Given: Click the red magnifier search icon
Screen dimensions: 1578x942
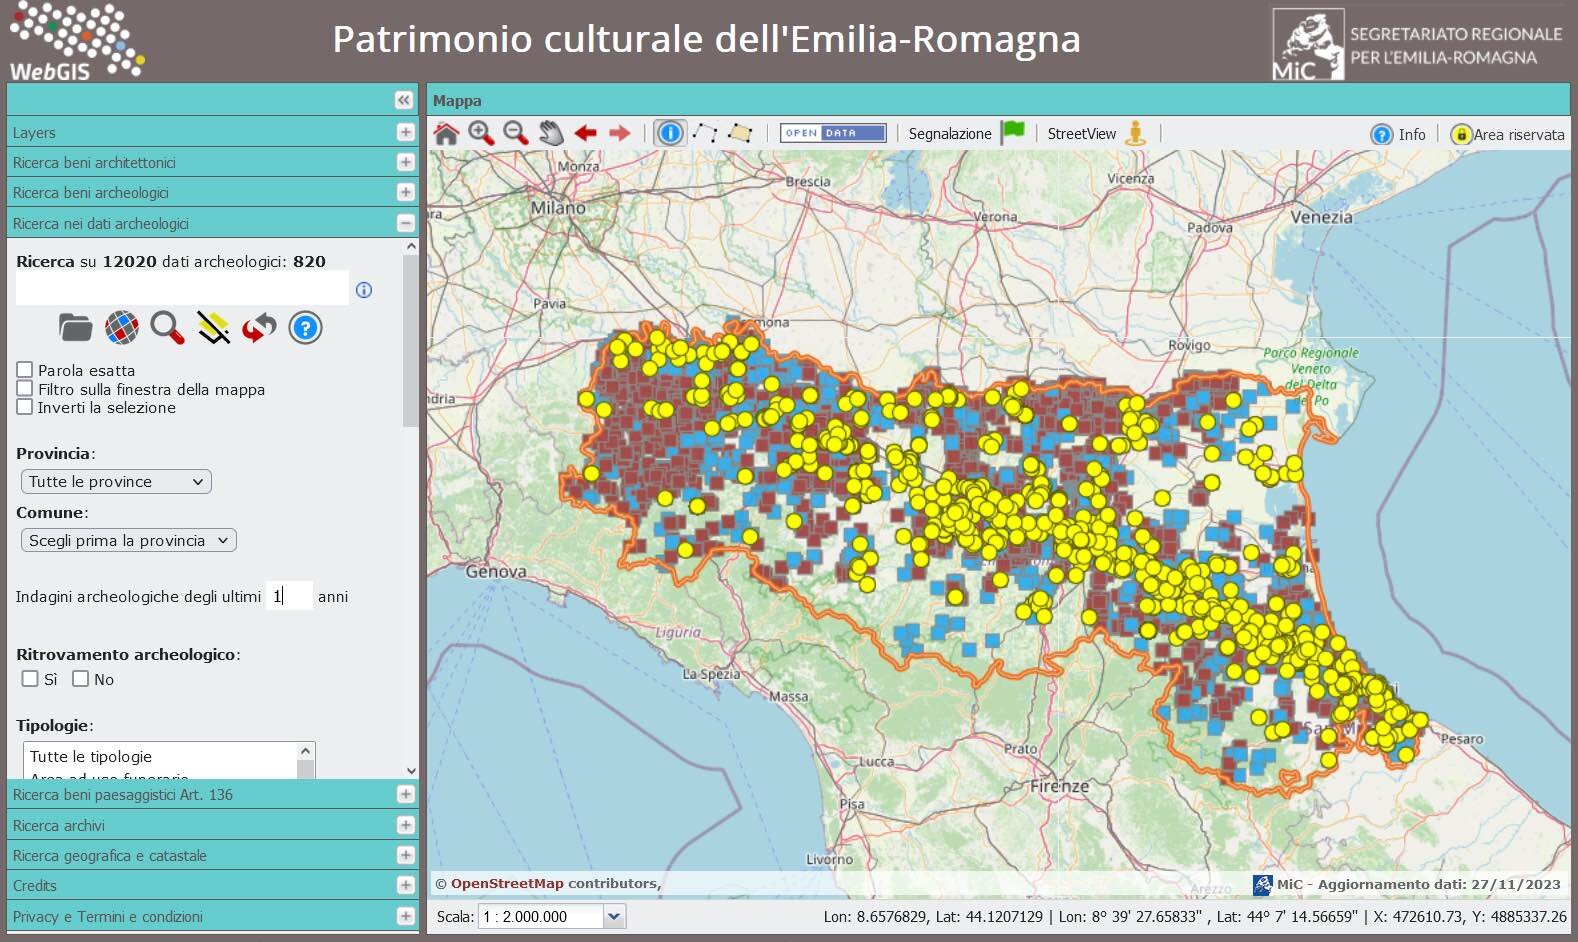Looking at the screenshot, I should point(167,328).
